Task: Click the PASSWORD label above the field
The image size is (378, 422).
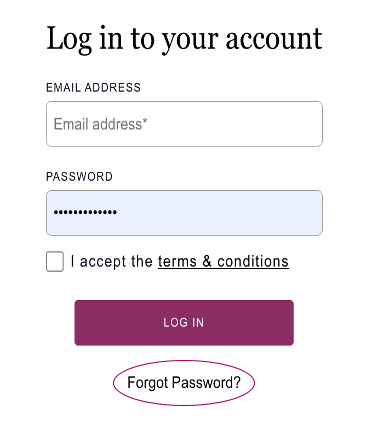Action: point(79,177)
